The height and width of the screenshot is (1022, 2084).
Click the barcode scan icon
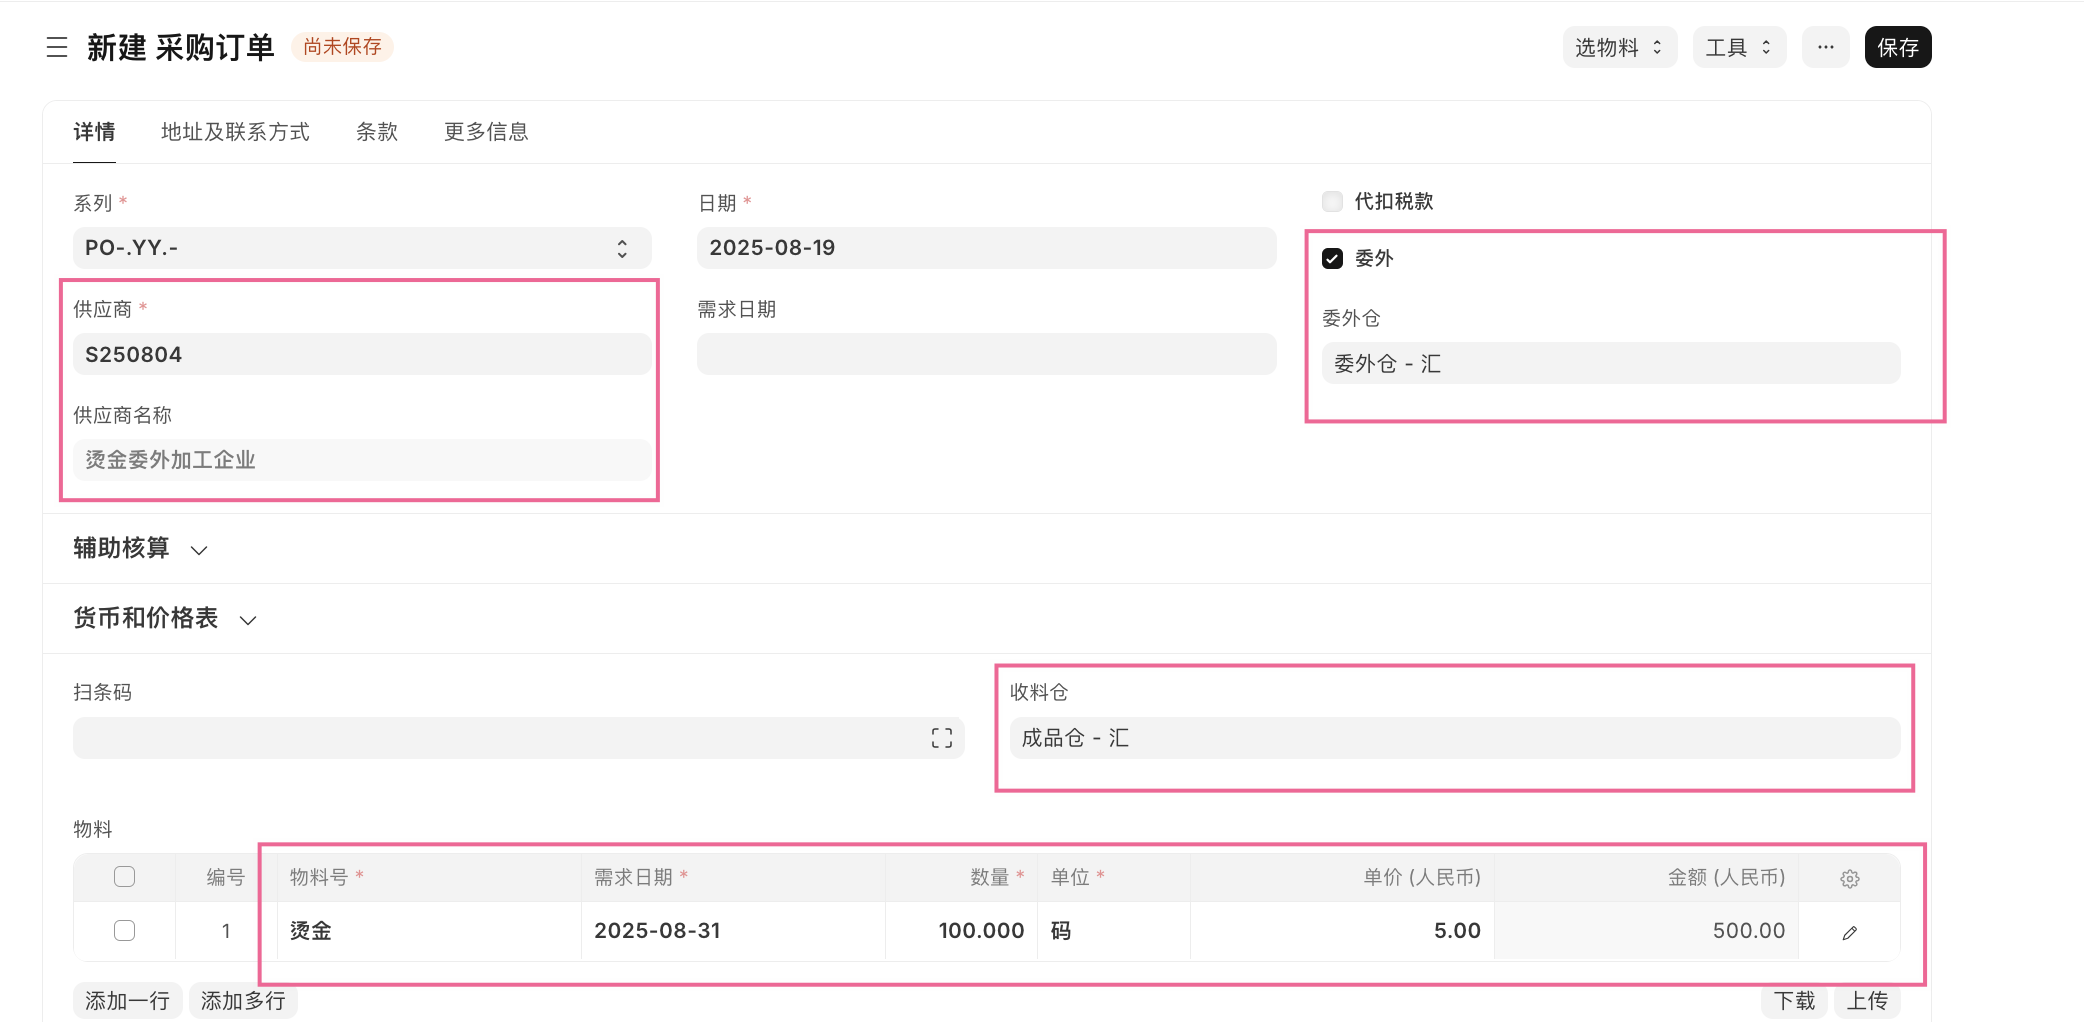941,738
